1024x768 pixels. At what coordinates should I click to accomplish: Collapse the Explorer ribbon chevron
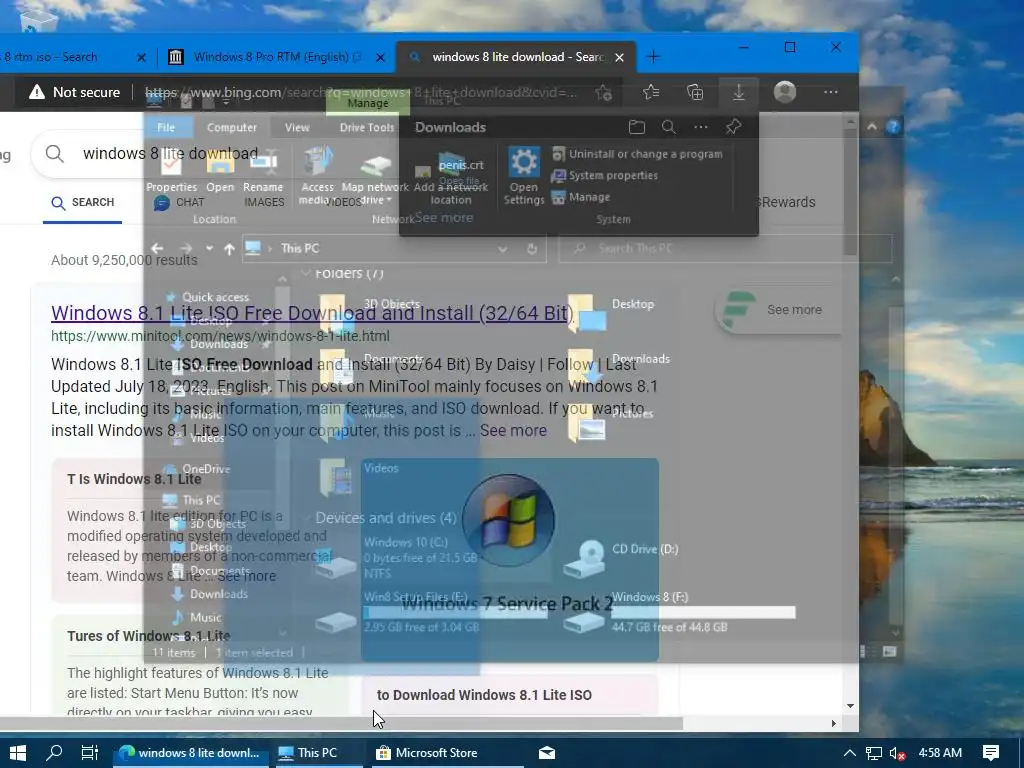point(872,127)
